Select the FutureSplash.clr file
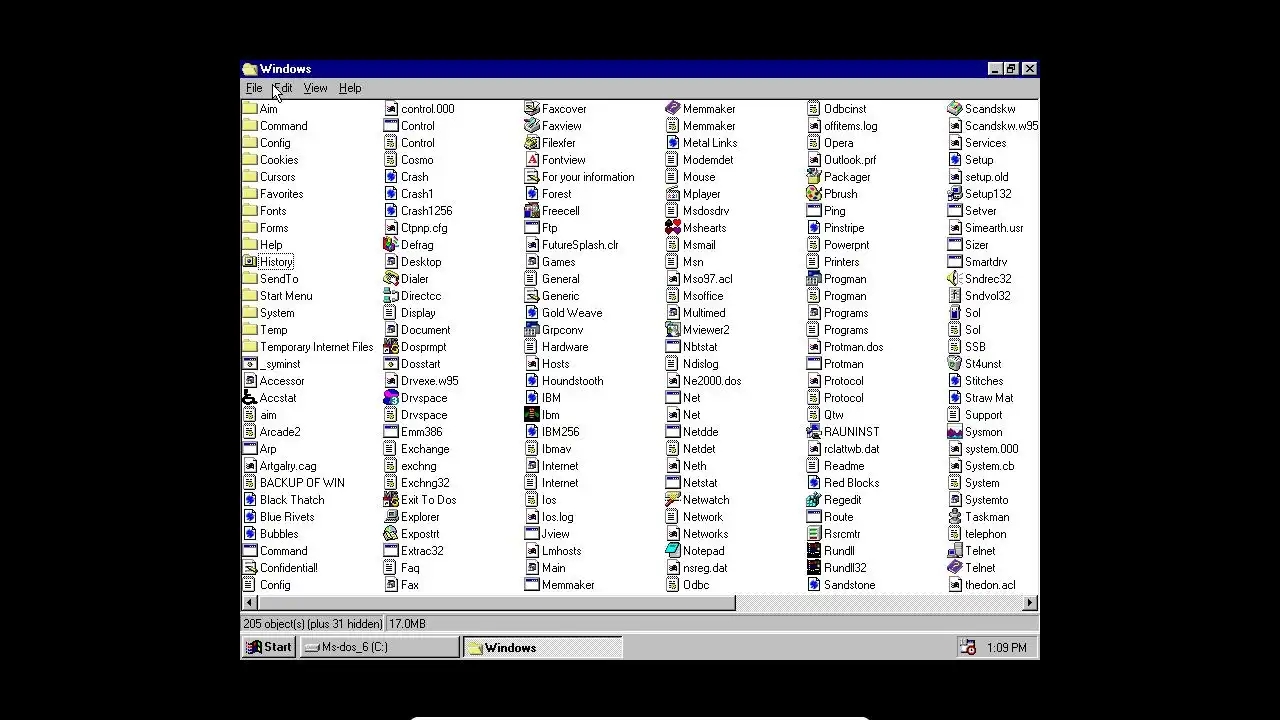Image resolution: width=1280 pixels, height=720 pixels. tap(572, 245)
